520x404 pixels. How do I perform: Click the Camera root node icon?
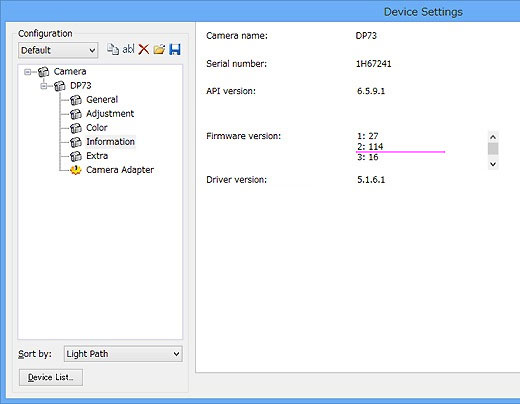tap(43, 72)
